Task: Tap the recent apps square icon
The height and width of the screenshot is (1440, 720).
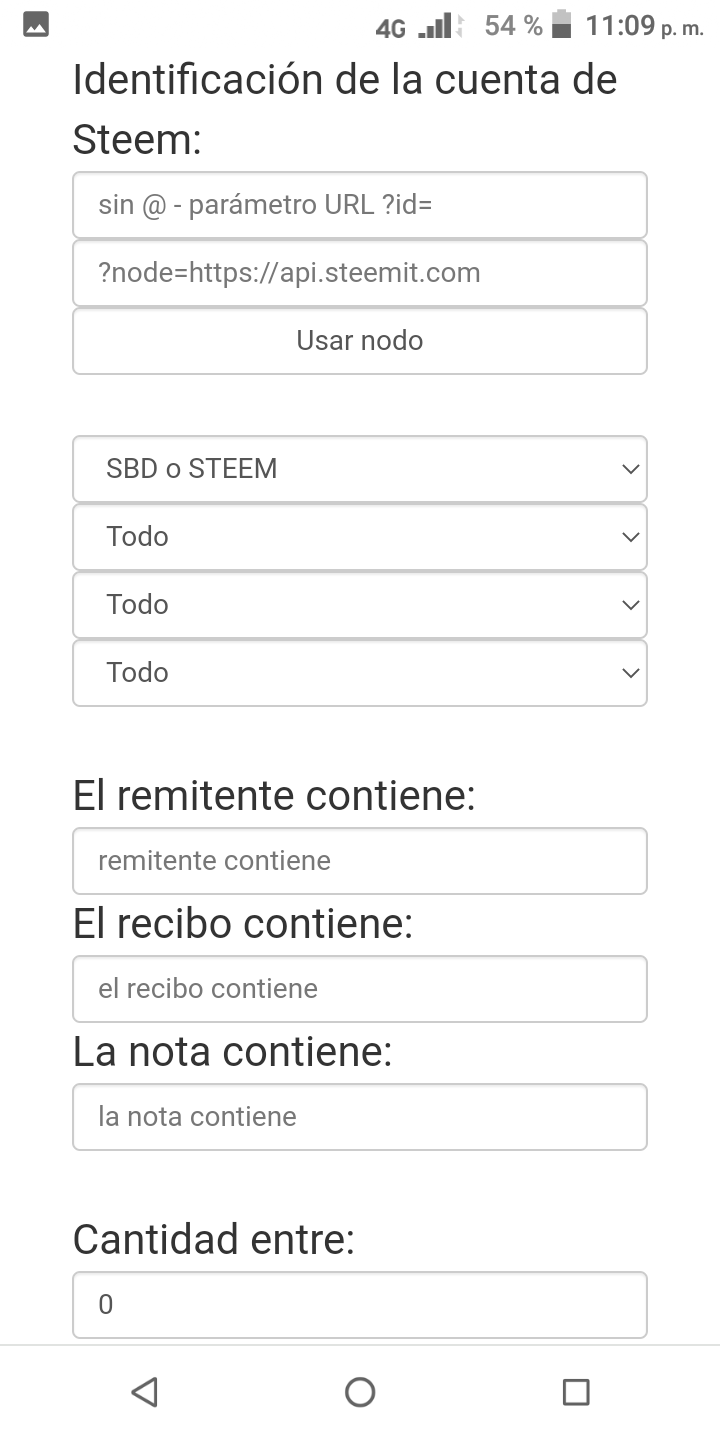Action: click(x=575, y=1391)
